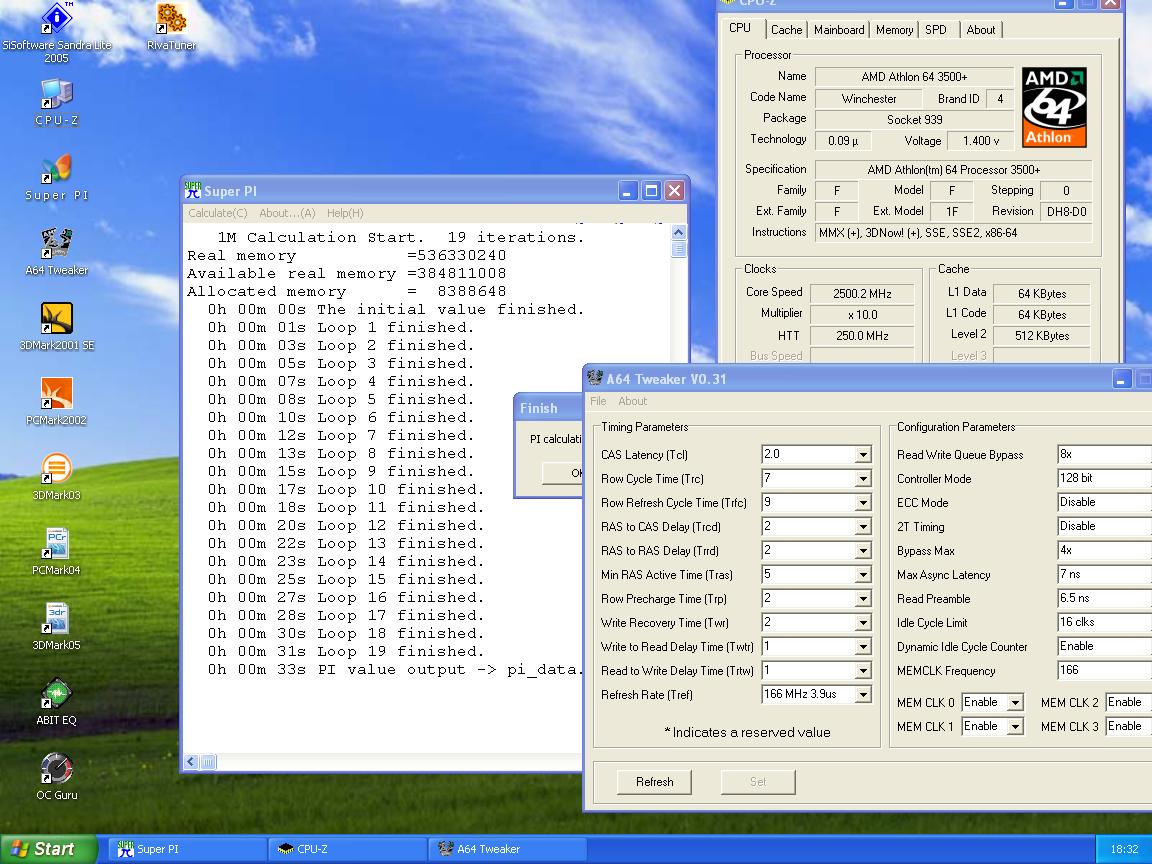Open the Refresh Rate (Tref) dropdown
The image size is (1152, 864).
pyautogui.click(x=862, y=695)
